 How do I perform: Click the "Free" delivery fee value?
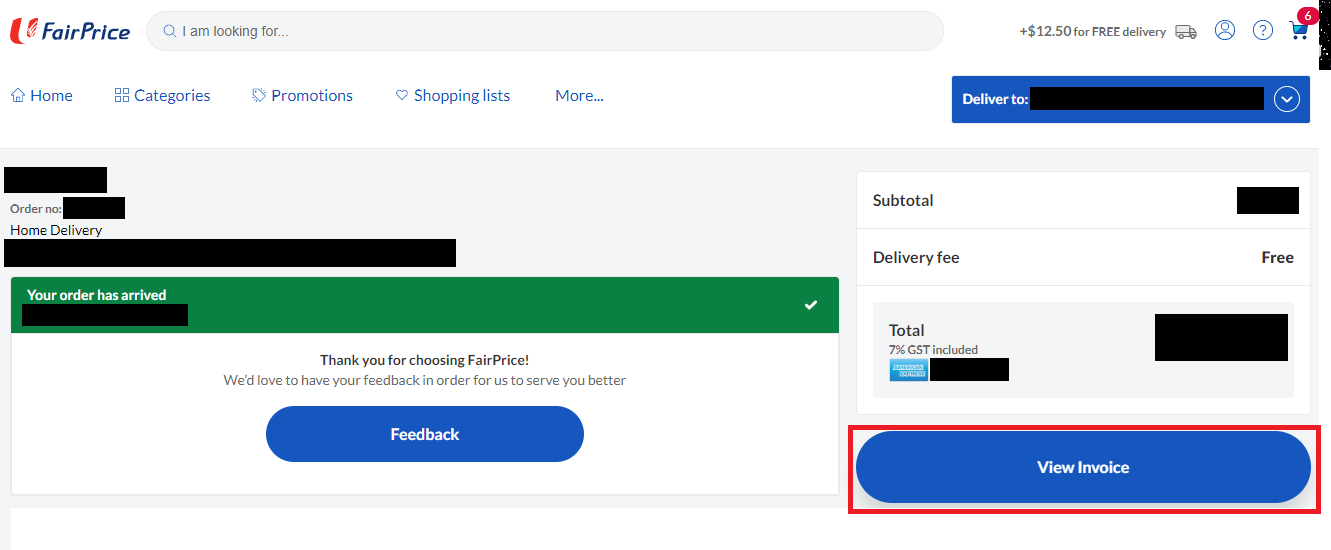pos(1278,257)
